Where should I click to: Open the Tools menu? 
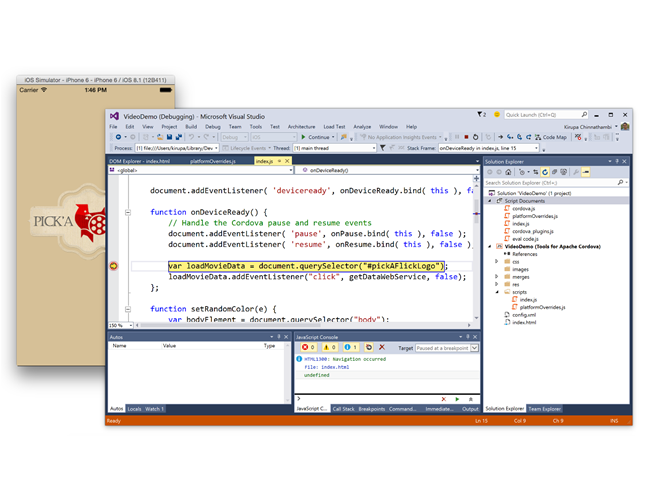pyautogui.click(x=255, y=127)
